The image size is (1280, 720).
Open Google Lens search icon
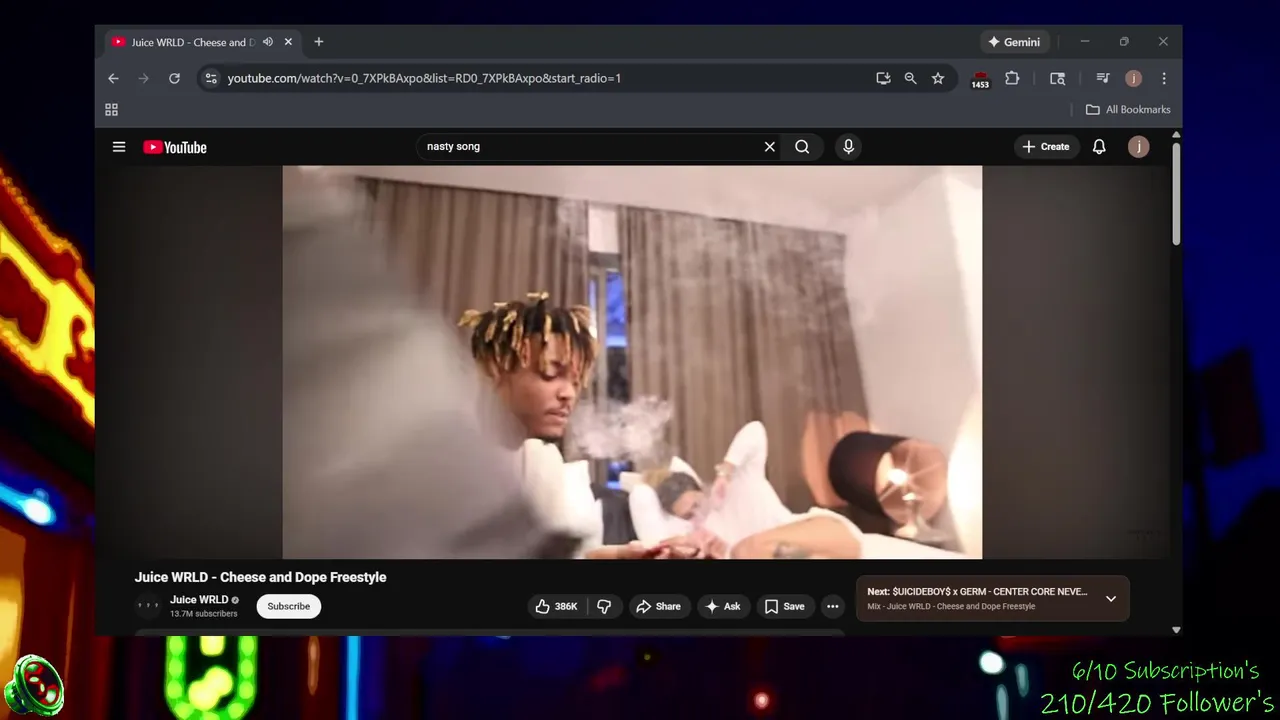click(x=1057, y=78)
